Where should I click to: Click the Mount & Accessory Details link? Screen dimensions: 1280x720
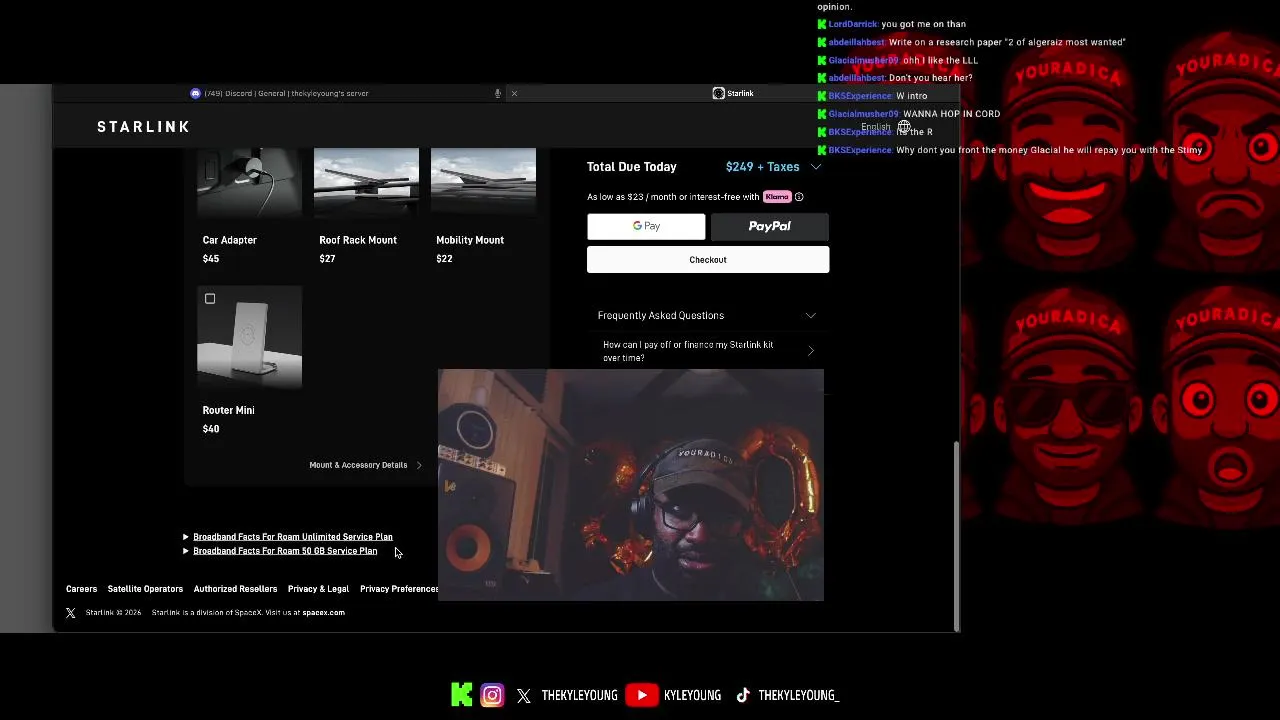point(358,465)
